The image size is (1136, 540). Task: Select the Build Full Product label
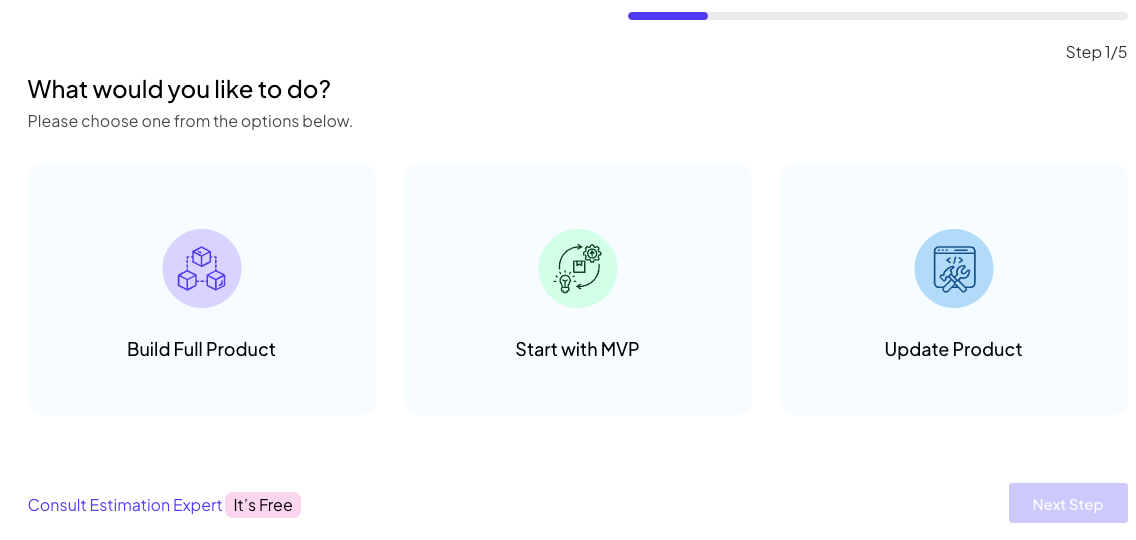[x=201, y=349]
